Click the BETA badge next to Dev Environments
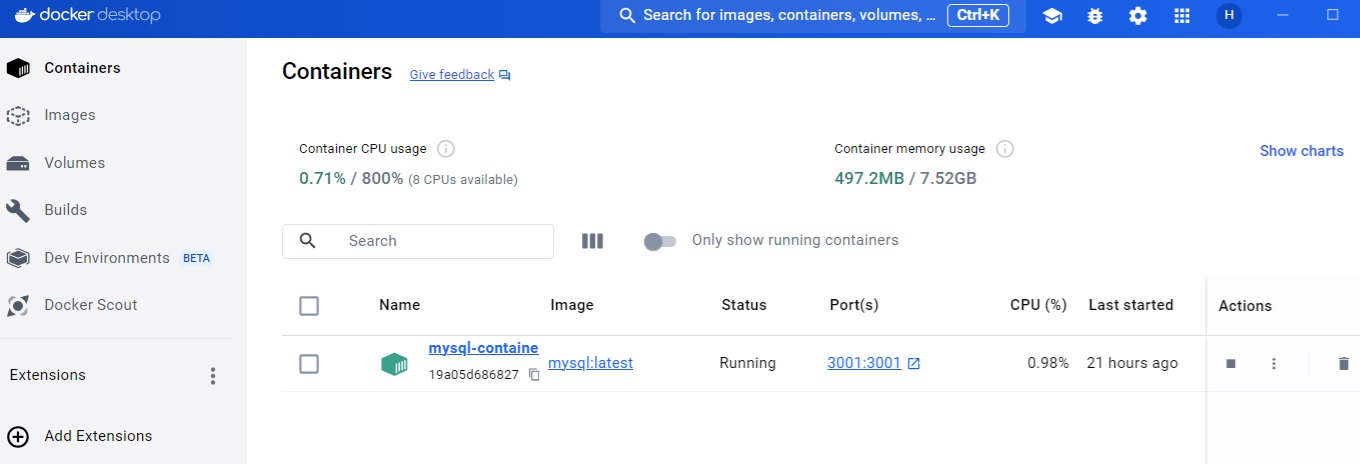 pos(197,258)
